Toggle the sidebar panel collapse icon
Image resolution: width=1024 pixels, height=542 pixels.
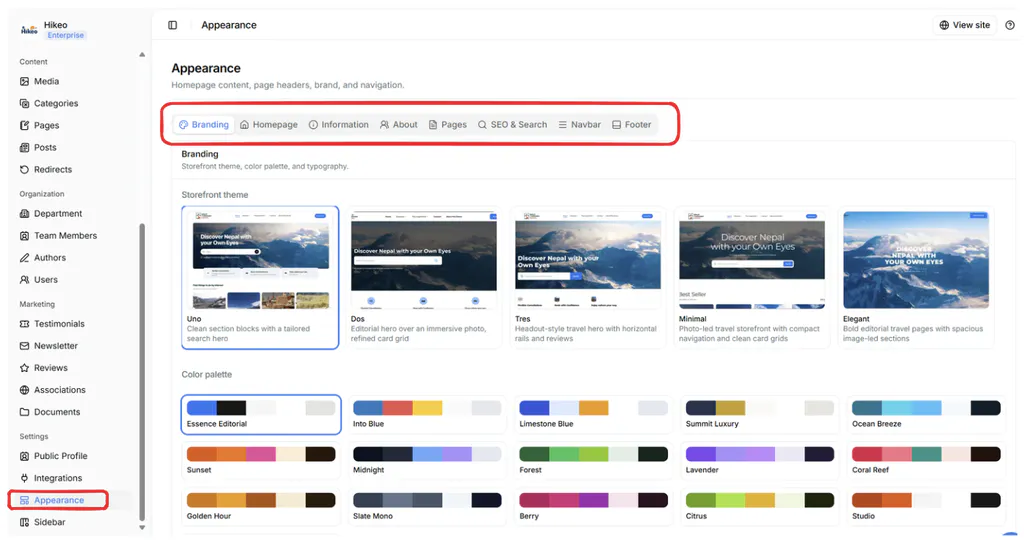point(172,25)
